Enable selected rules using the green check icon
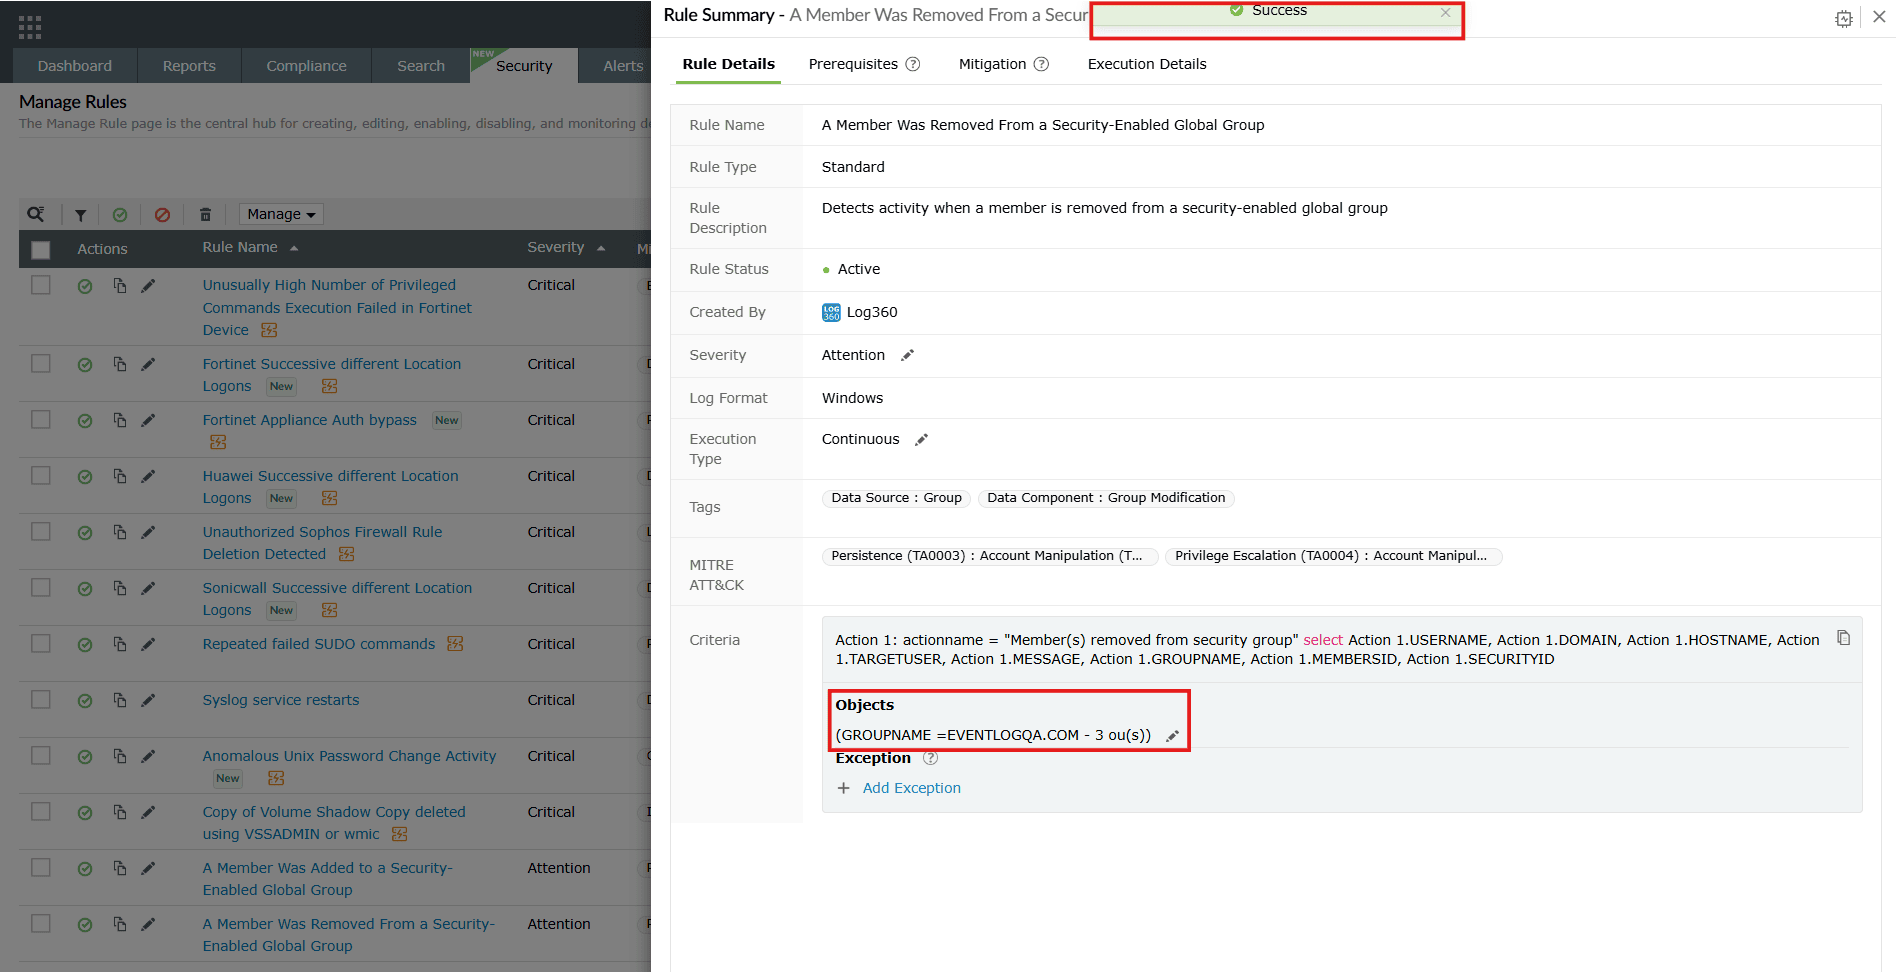The width and height of the screenshot is (1896, 972). [x=121, y=214]
